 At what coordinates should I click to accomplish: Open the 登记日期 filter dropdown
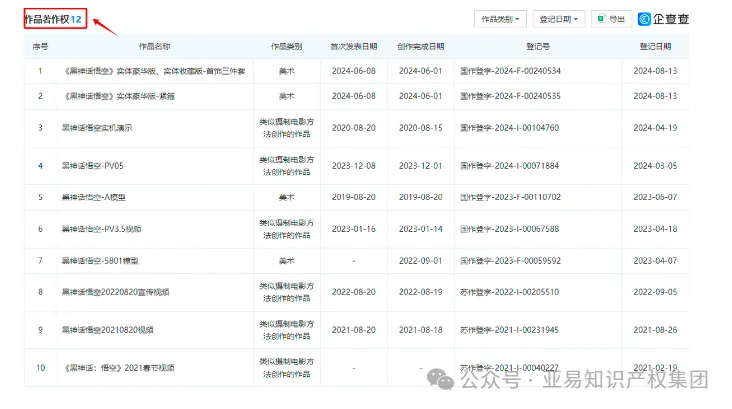[559, 19]
